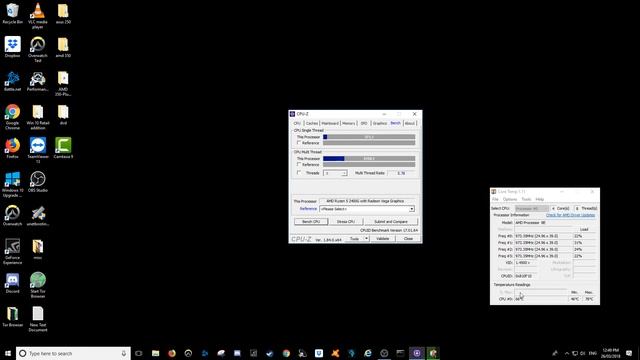
Task: Switch to the Graphics tab in CPU-Z
Action: click(x=380, y=123)
